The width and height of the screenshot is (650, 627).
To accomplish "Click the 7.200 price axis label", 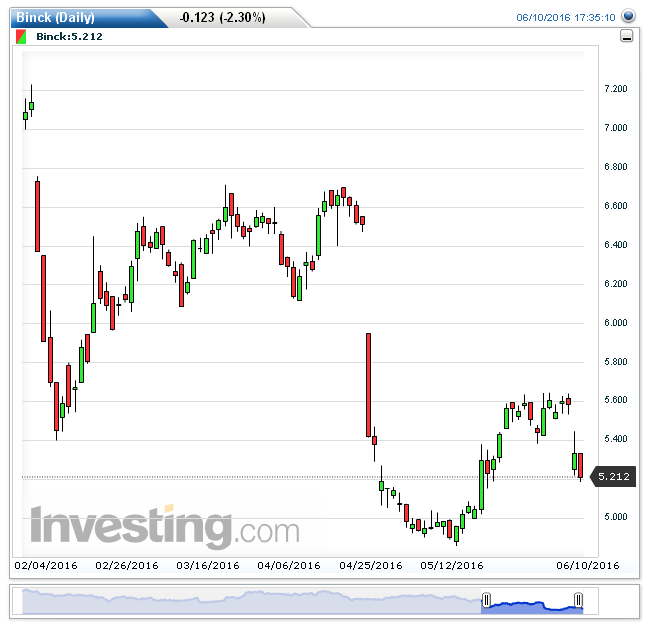I will [616, 89].
